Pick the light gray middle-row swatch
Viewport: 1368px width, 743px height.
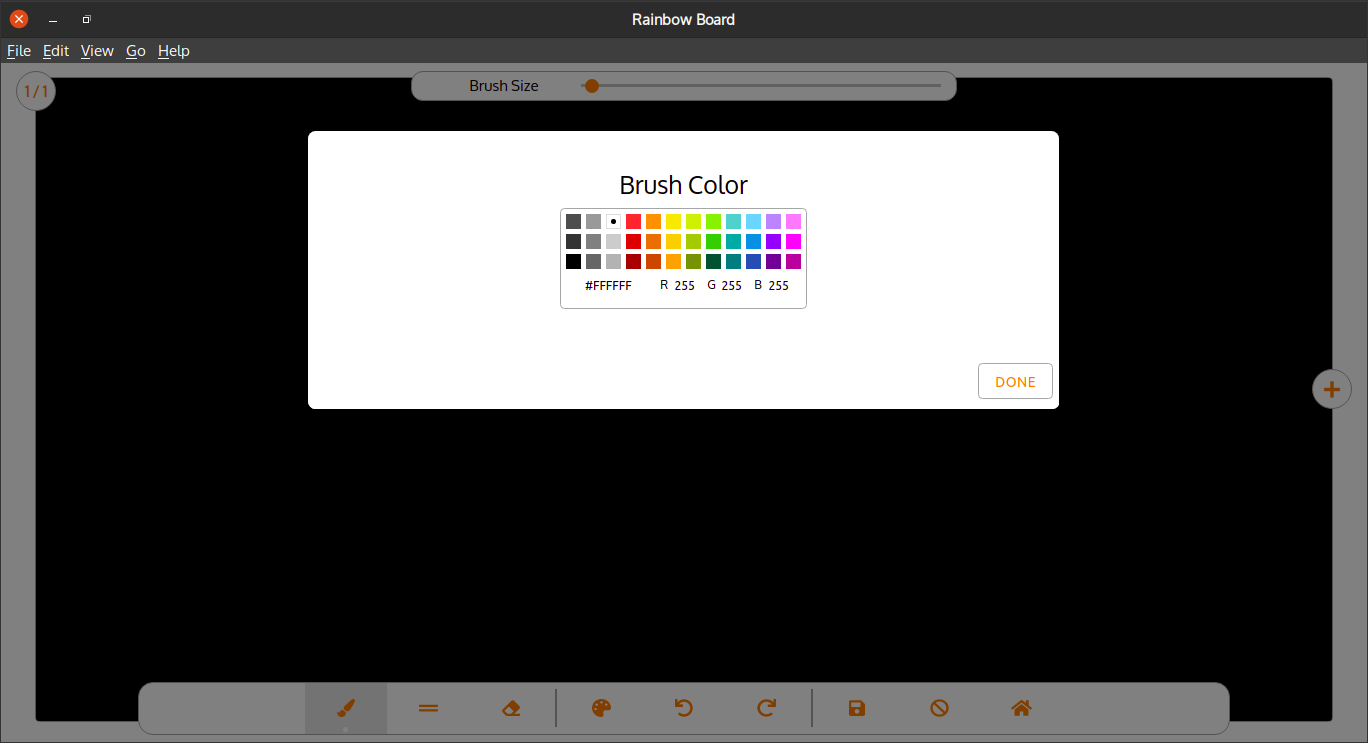click(x=613, y=241)
